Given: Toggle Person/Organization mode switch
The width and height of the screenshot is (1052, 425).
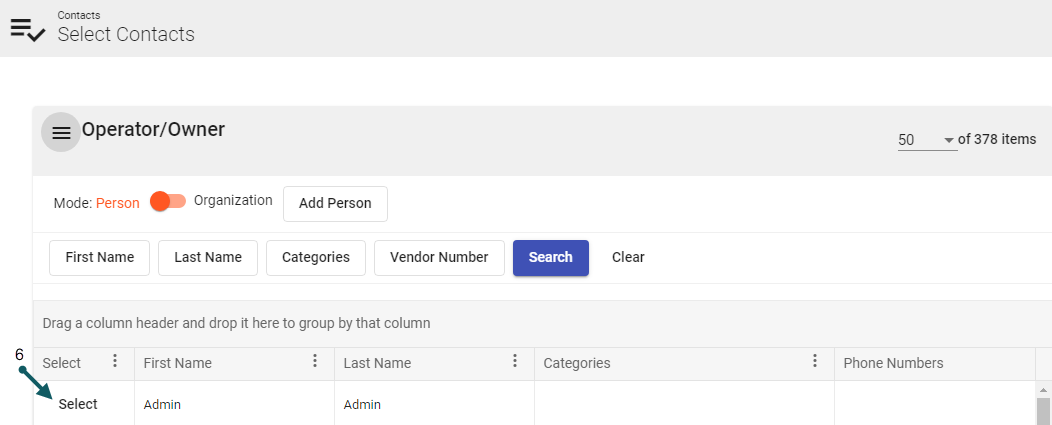Looking at the screenshot, I should click(167, 202).
